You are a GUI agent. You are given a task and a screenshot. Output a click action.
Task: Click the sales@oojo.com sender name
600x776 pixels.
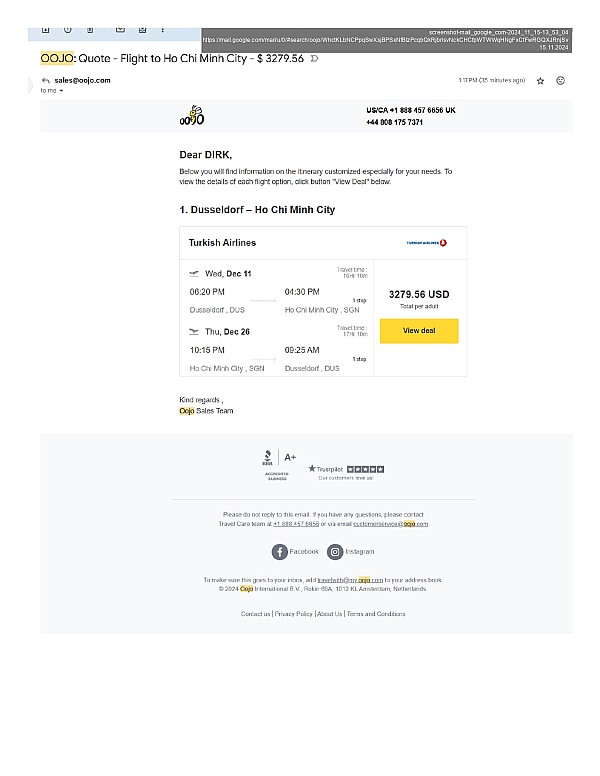click(82, 80)
